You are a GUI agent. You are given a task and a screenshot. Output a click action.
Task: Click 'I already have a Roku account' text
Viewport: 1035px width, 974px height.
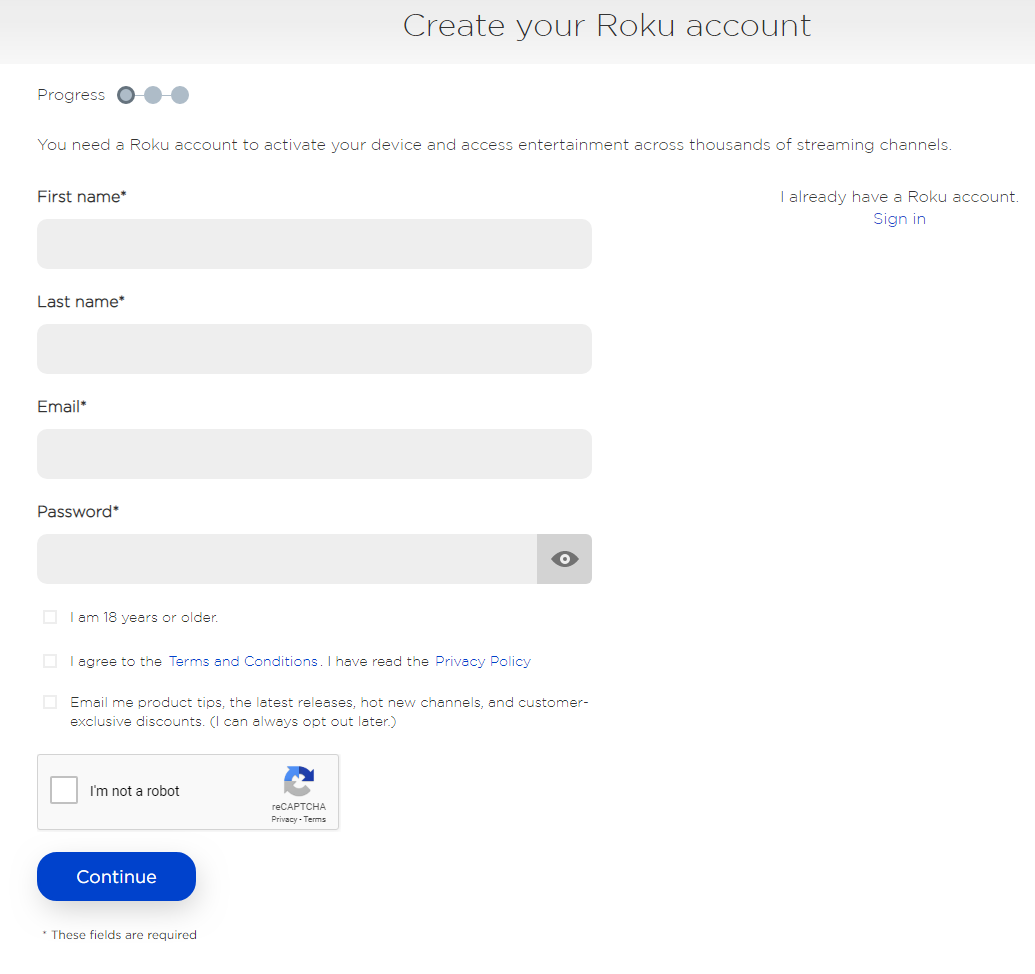coord(898,196)
